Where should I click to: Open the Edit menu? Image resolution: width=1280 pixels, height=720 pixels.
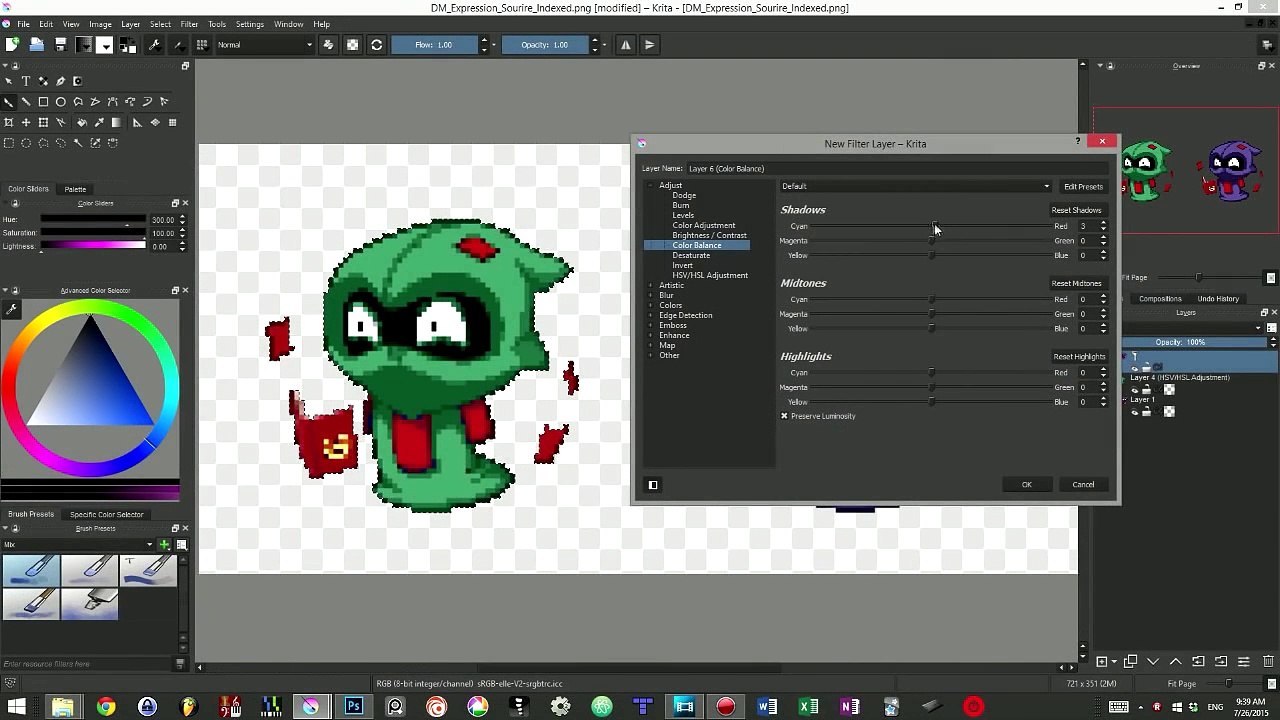46,24
